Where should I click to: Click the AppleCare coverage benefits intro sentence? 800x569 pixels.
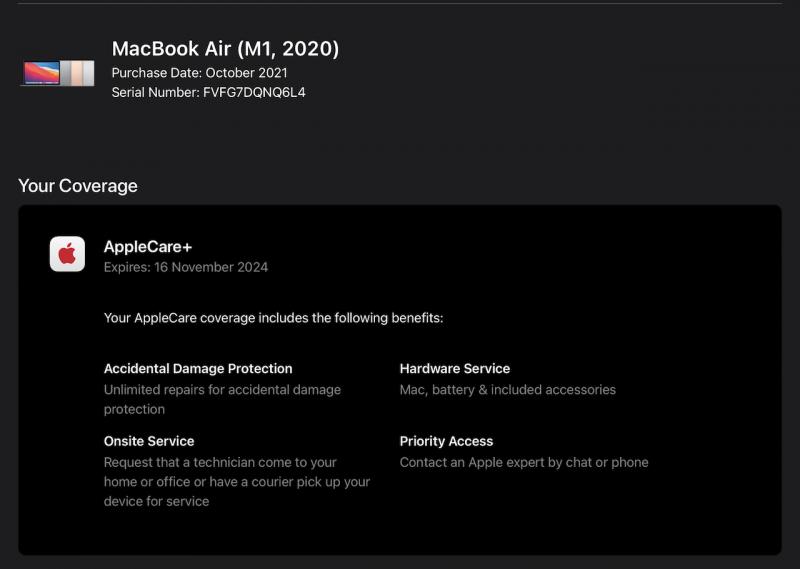click(273, 318)
